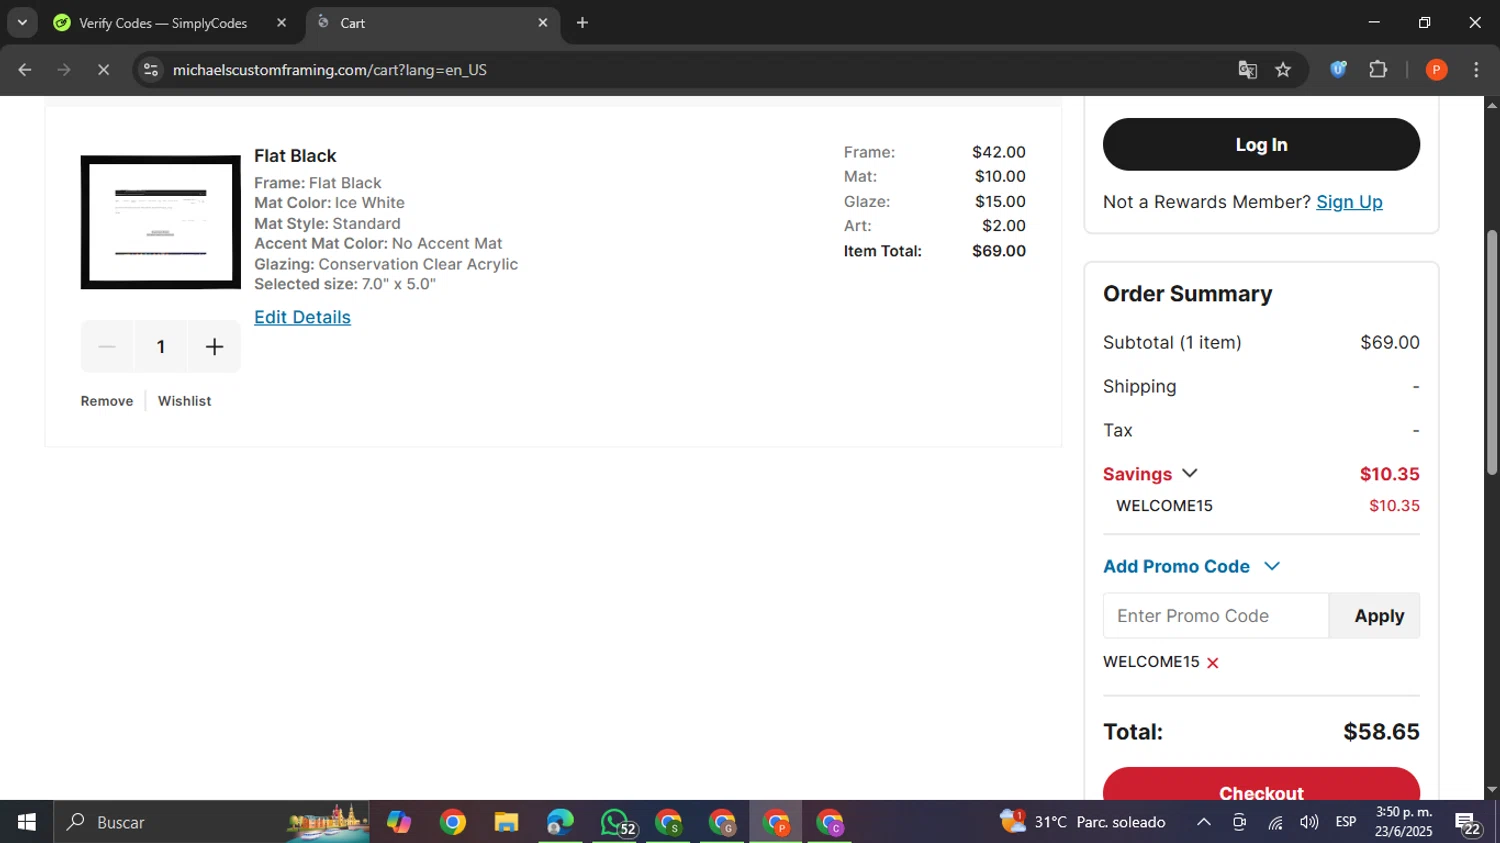Image resolution: width=1500 pixels, height=843 pixels.
Task: Collapse the Savings chevron
Action: tap(1189, 473)
